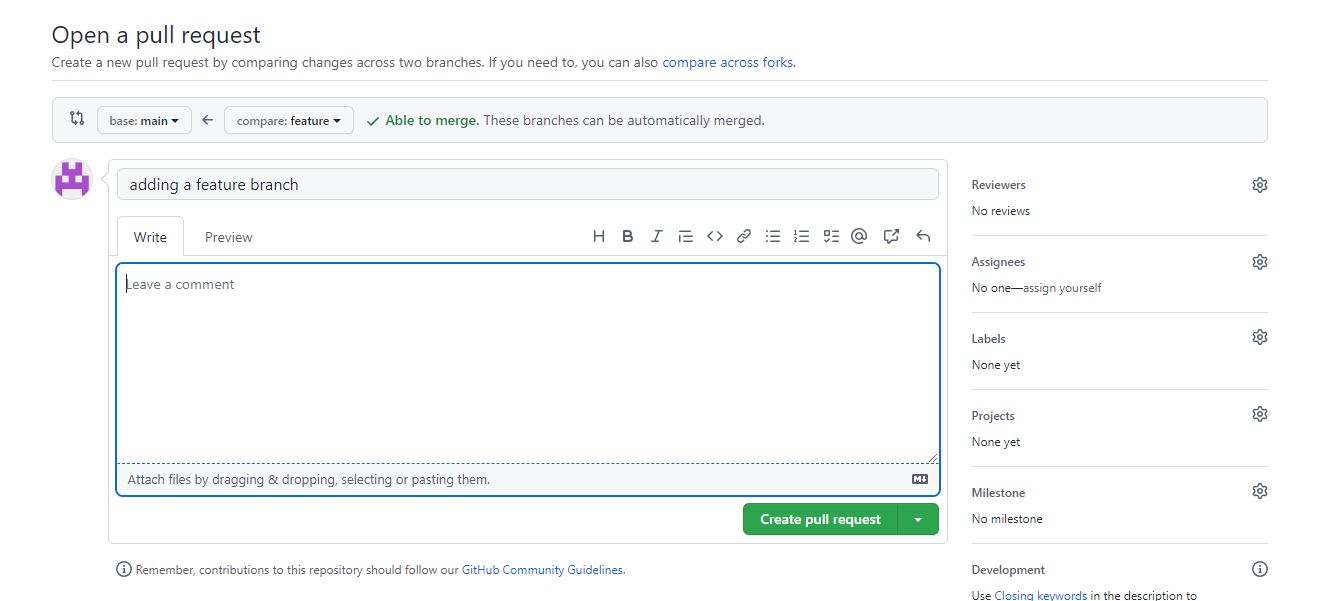Viewport: 1336px width, 601px height.
Task: Open the base: main branch dropdown
Action: pos(144,120)
